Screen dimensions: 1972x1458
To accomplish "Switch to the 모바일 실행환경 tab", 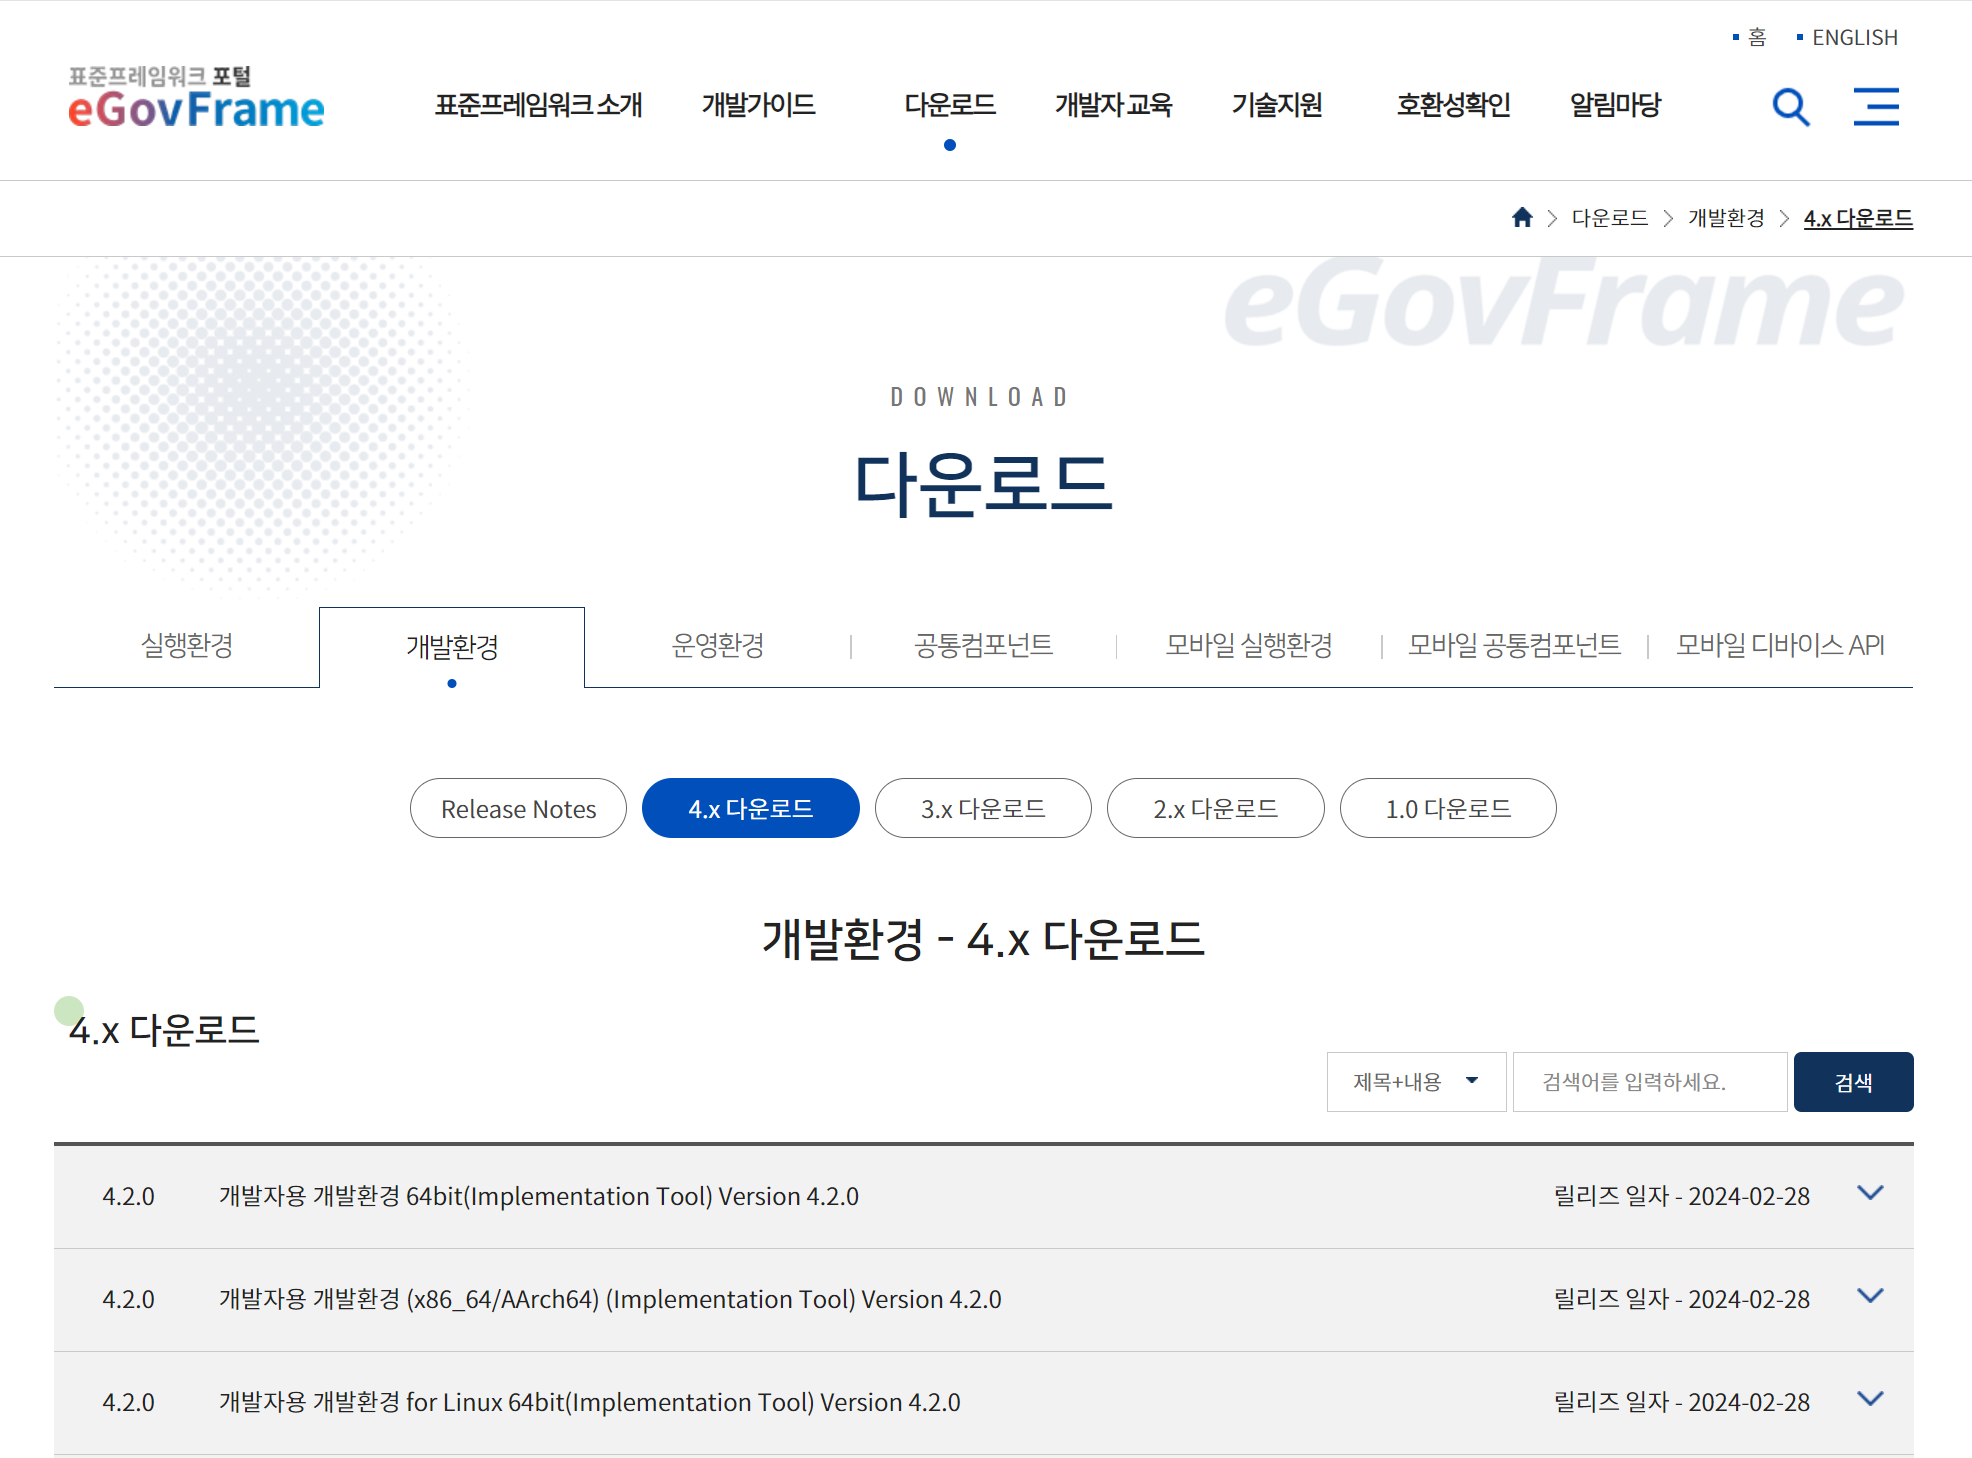I will (x=1249, y=646).
